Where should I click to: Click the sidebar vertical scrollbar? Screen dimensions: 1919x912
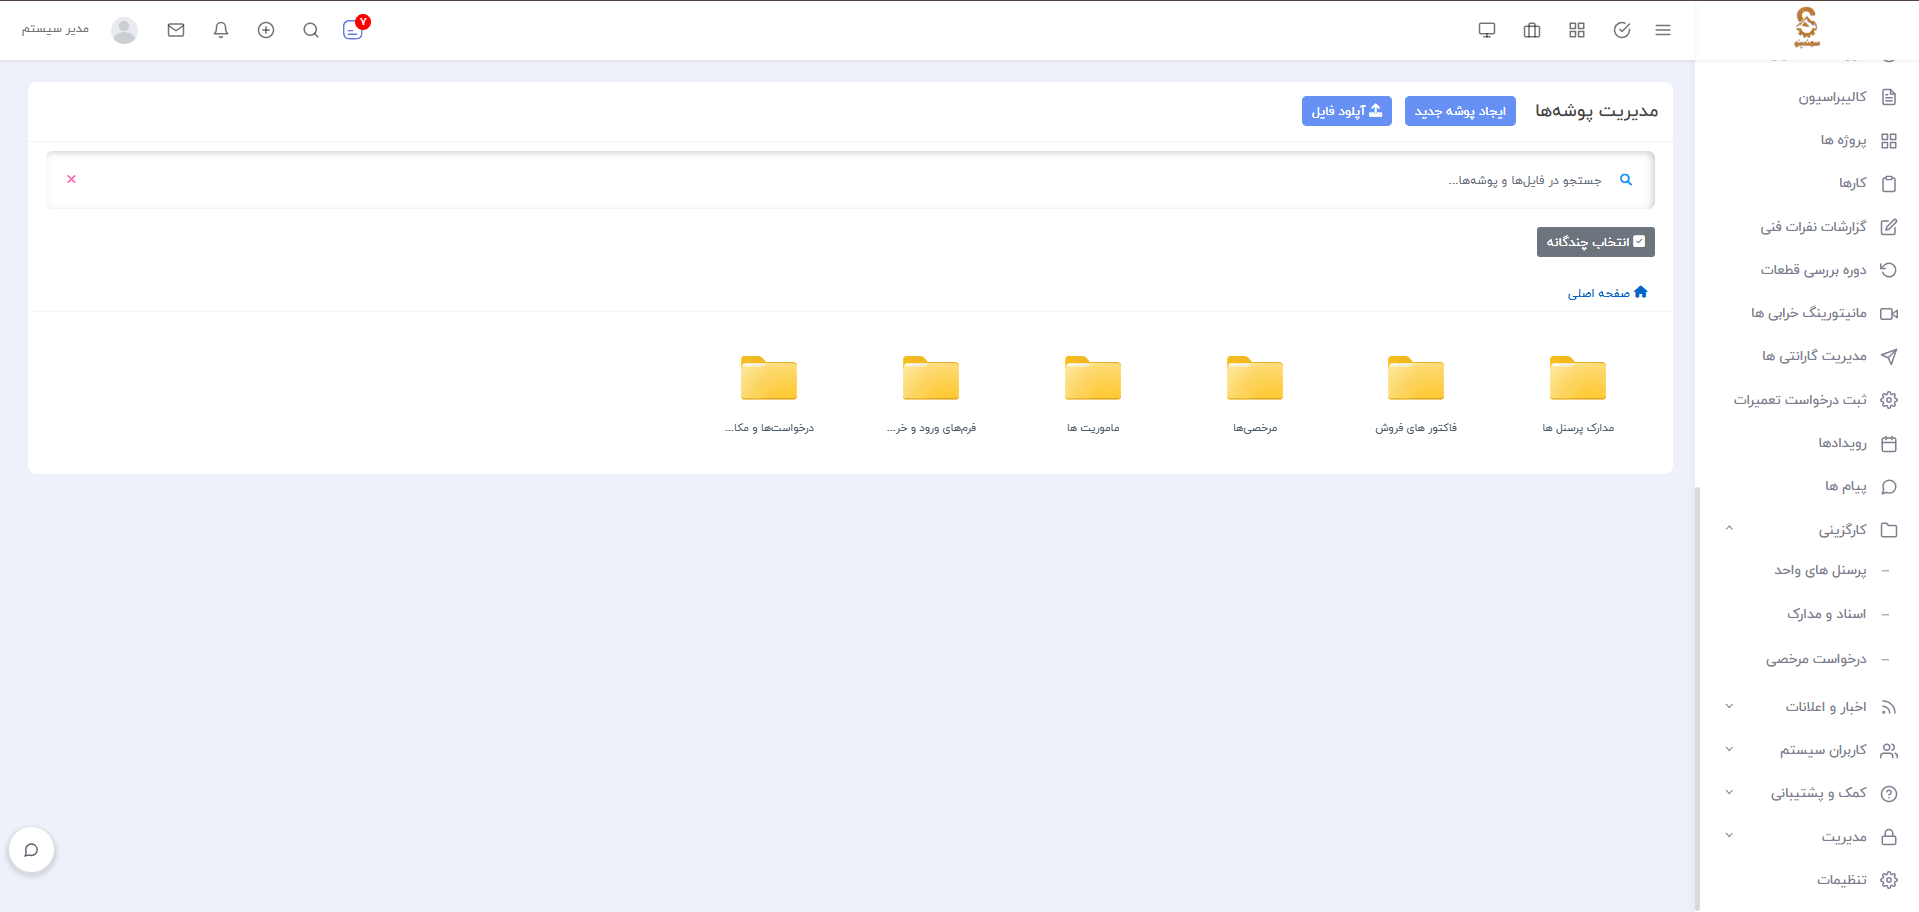[1696, 698]
